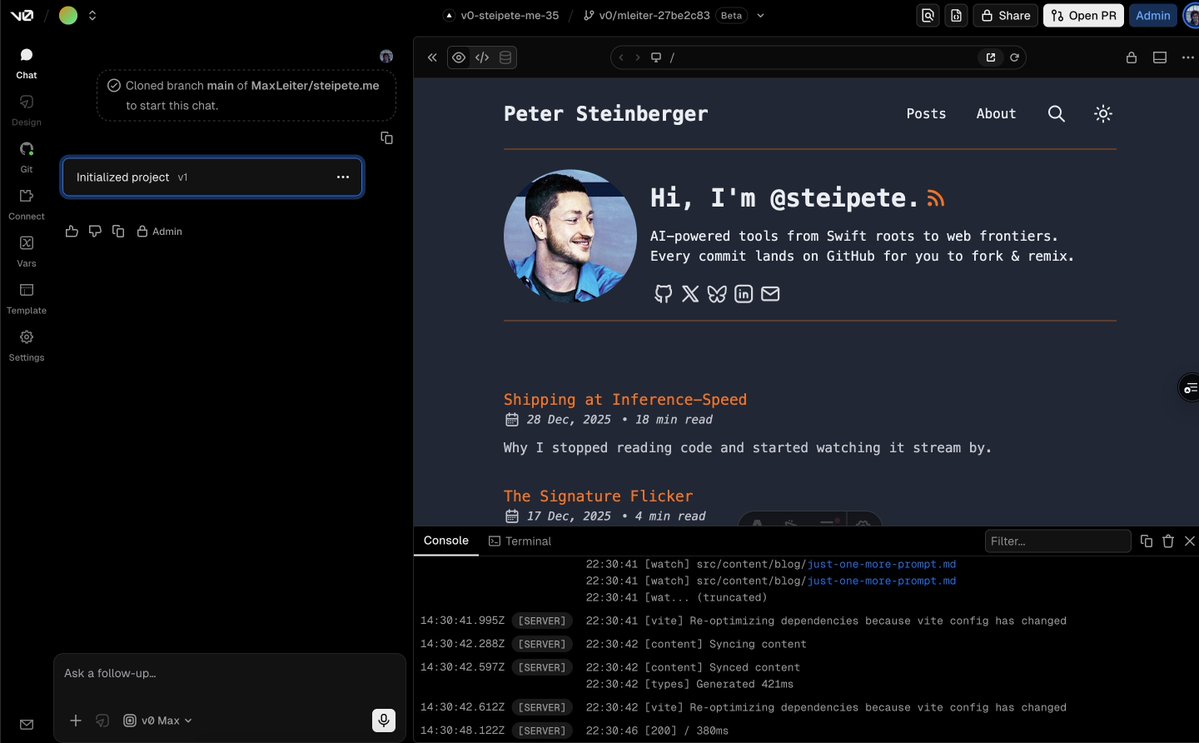Click the console Filter input

[1058, 541]
